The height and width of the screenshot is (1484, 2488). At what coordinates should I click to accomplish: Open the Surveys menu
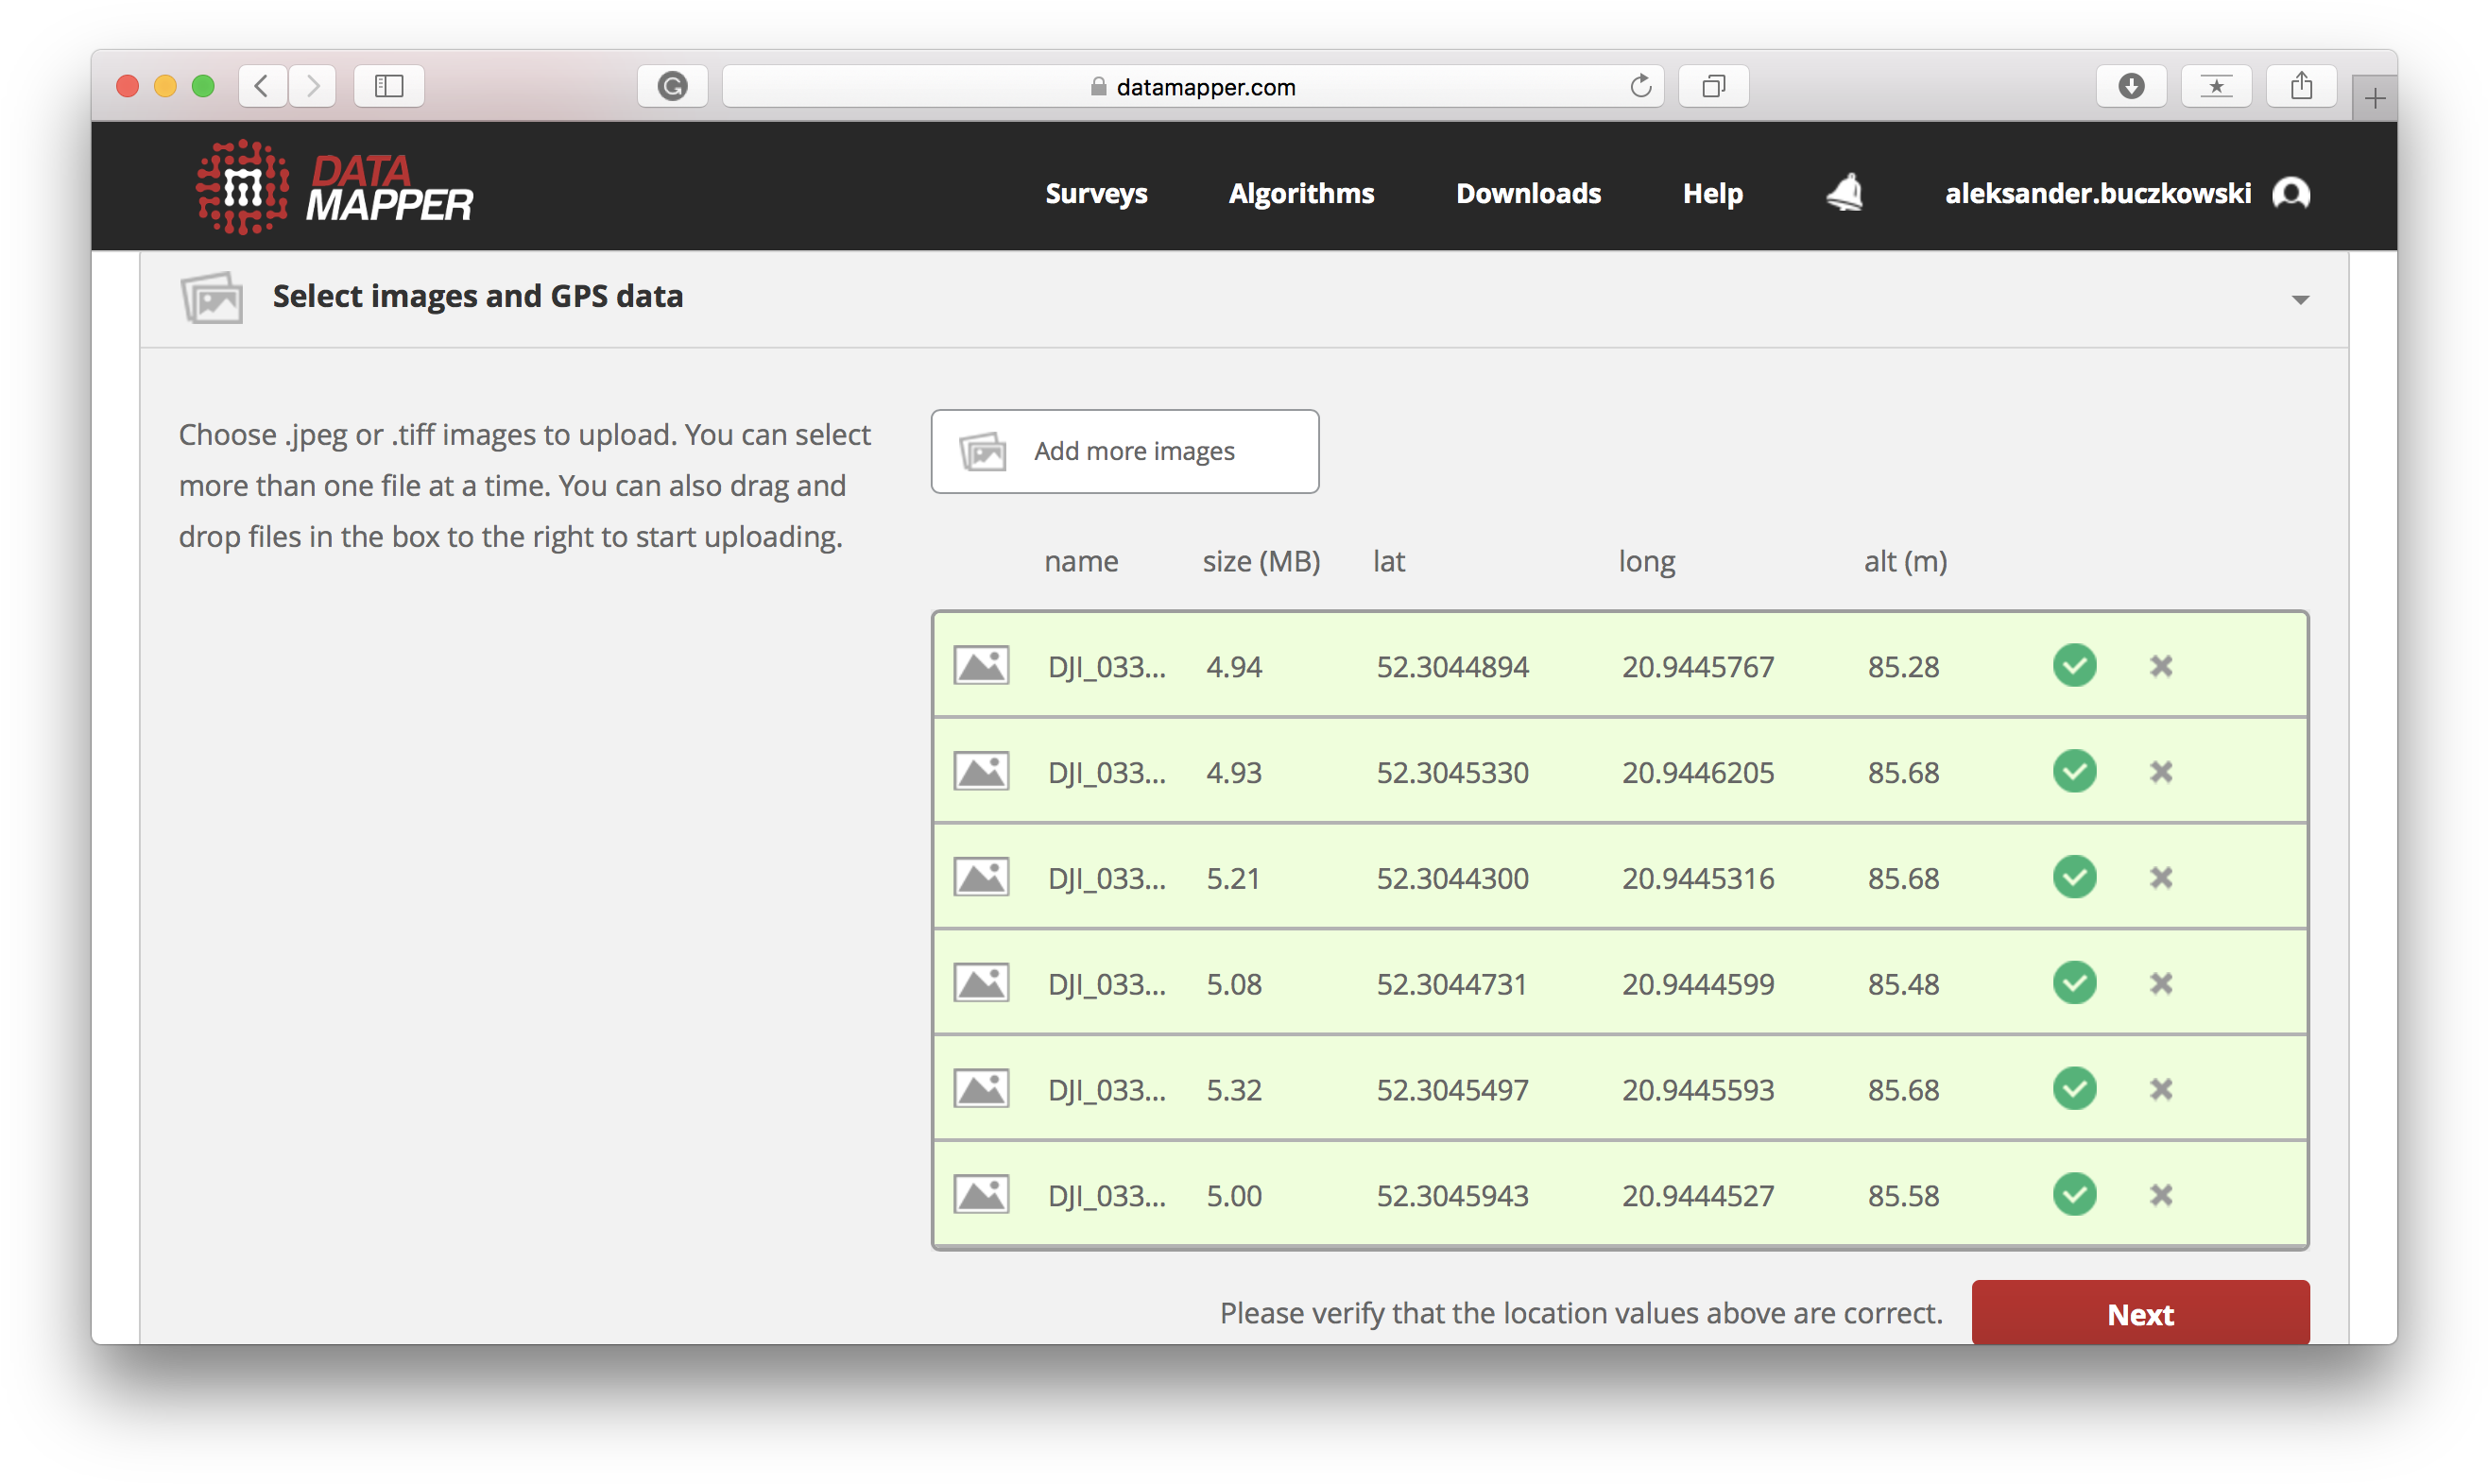[x=1095, y=193]
